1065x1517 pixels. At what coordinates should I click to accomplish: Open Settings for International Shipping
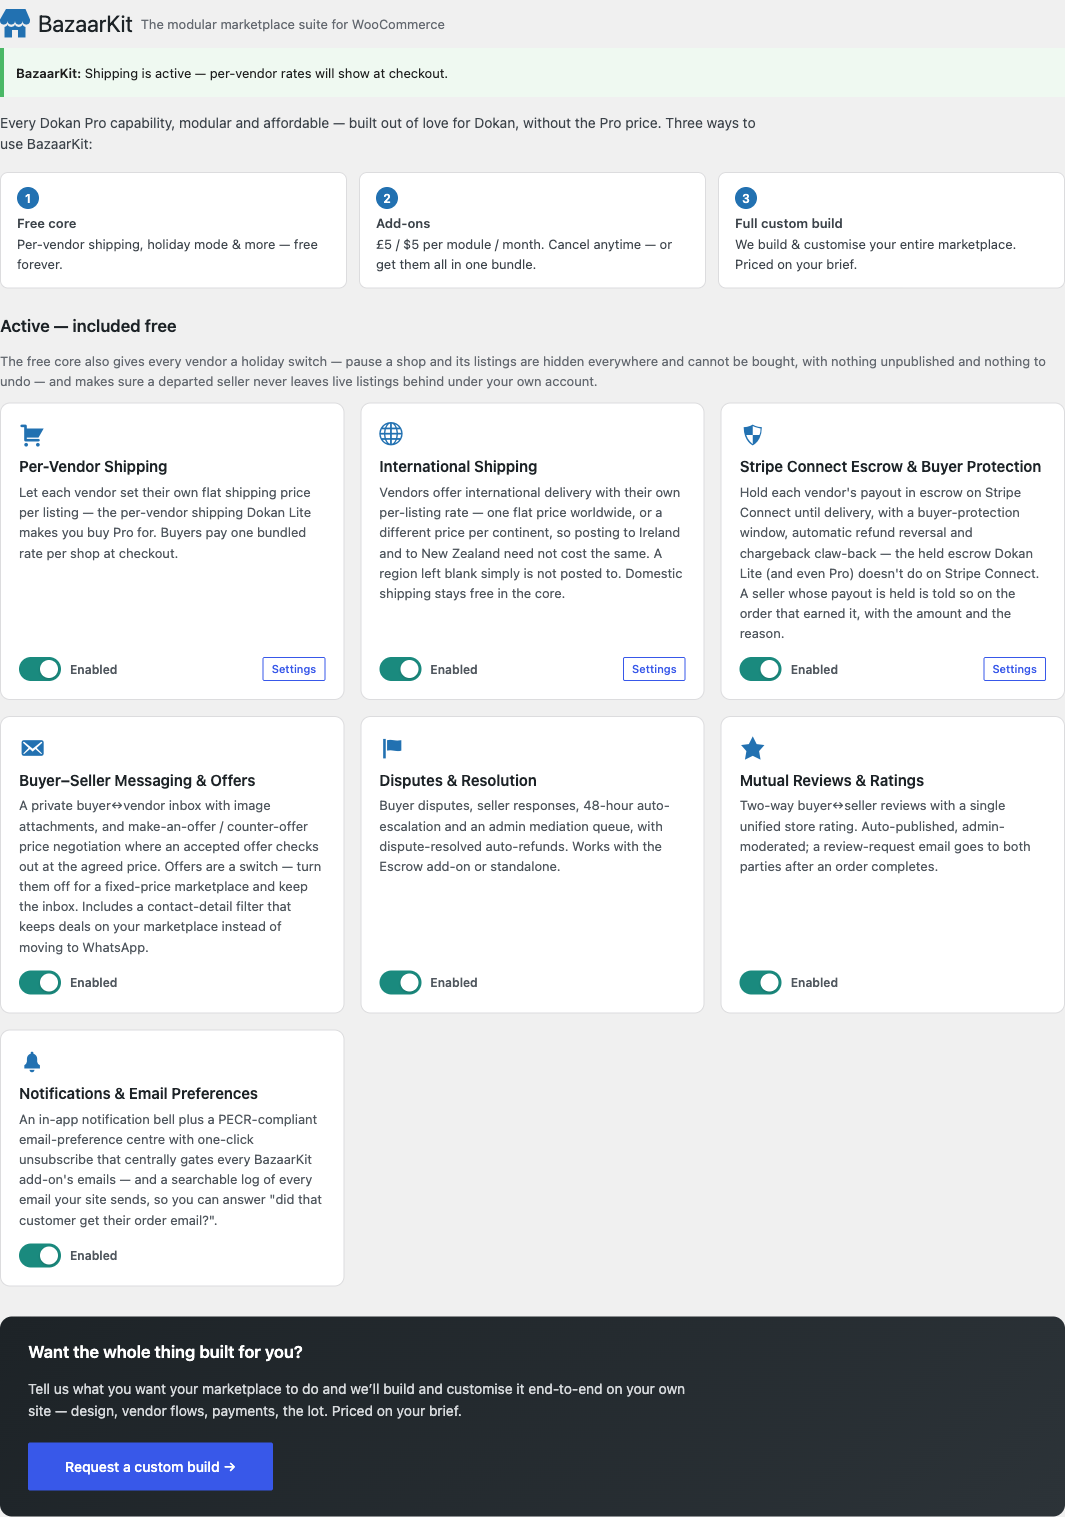coord(654,669)
